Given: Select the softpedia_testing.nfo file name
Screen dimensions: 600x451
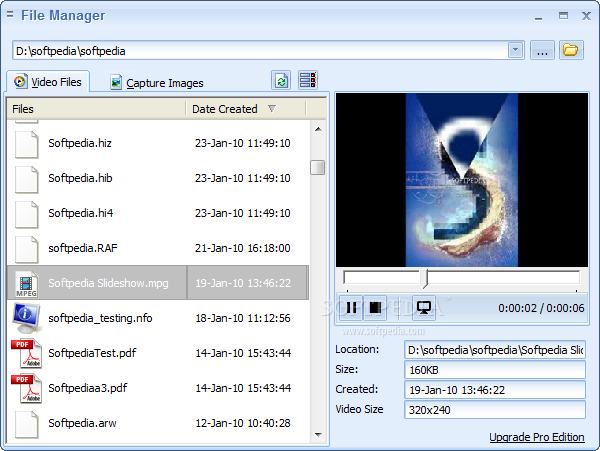Looking at the screenshot, I should (100, 318).
